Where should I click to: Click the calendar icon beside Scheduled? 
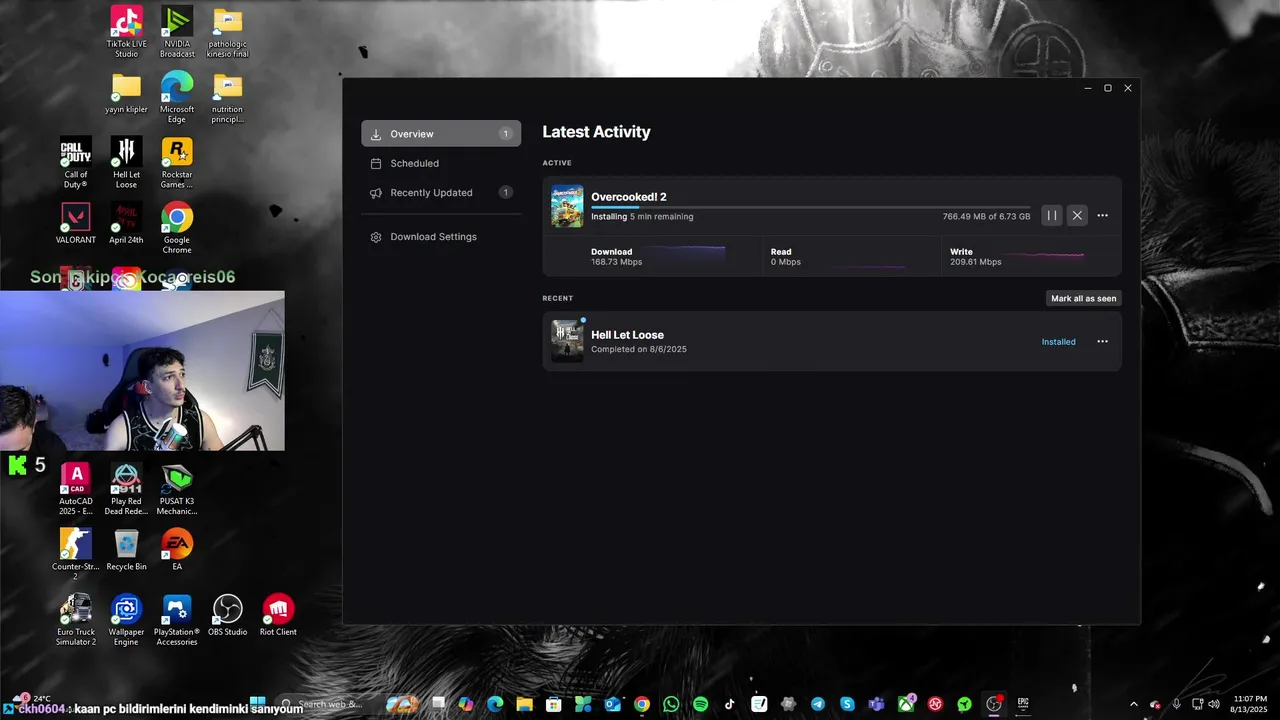coord(376,163)
